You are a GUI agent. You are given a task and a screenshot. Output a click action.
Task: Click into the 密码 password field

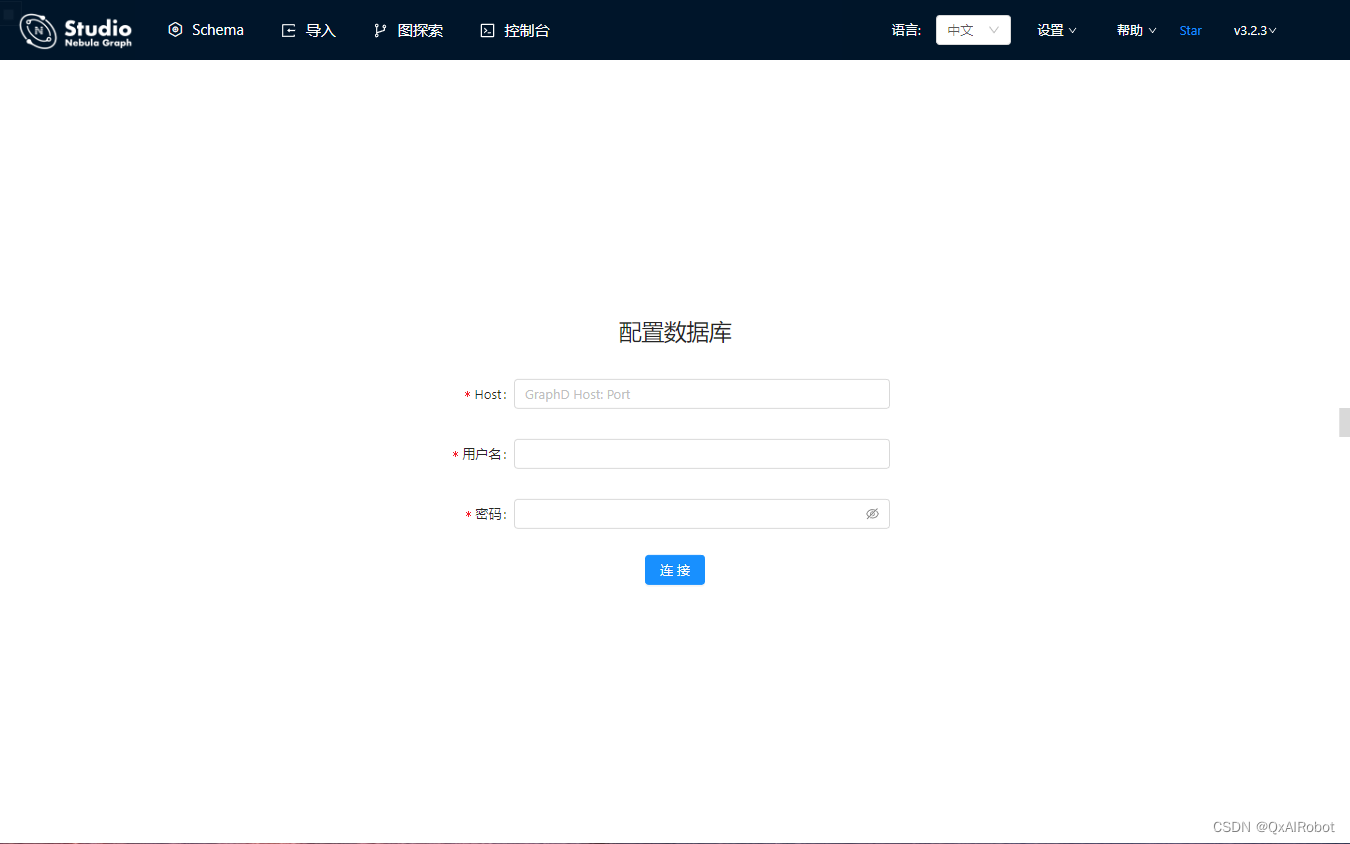702,514
